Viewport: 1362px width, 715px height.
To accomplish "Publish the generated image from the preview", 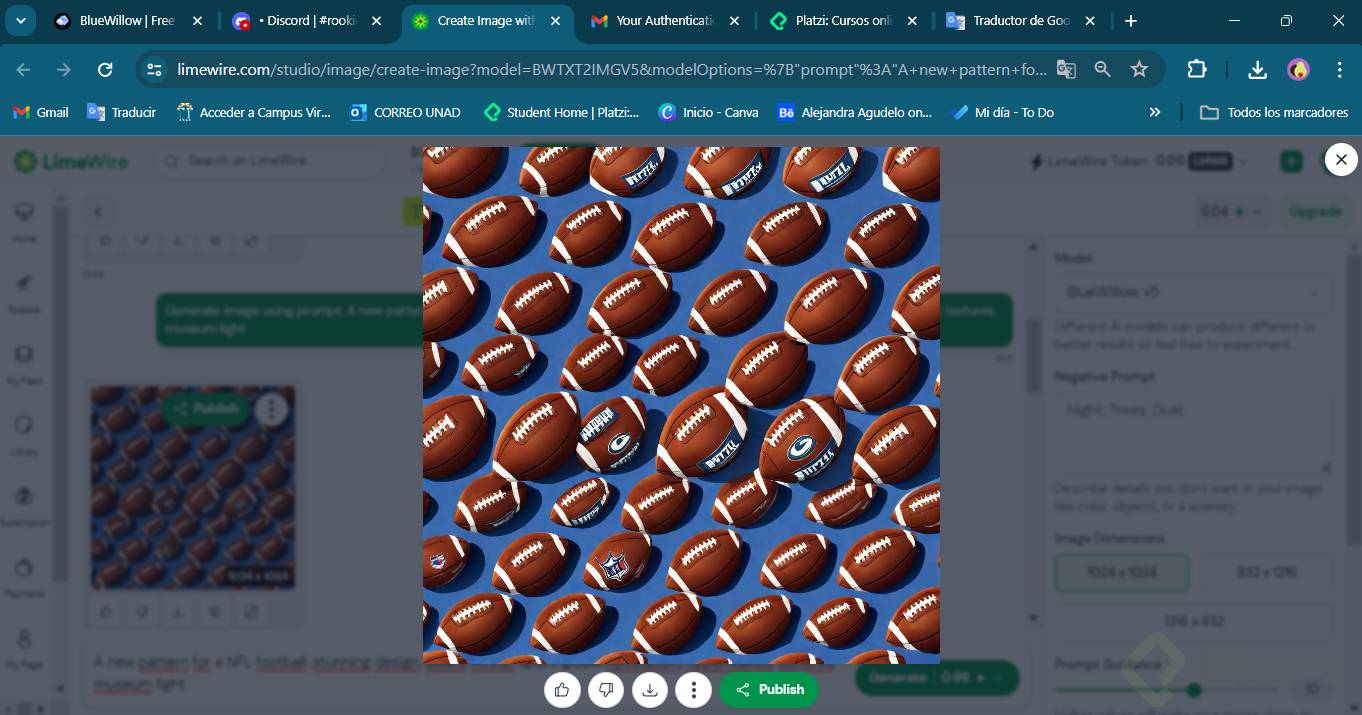I will click(x=769, y=690).
